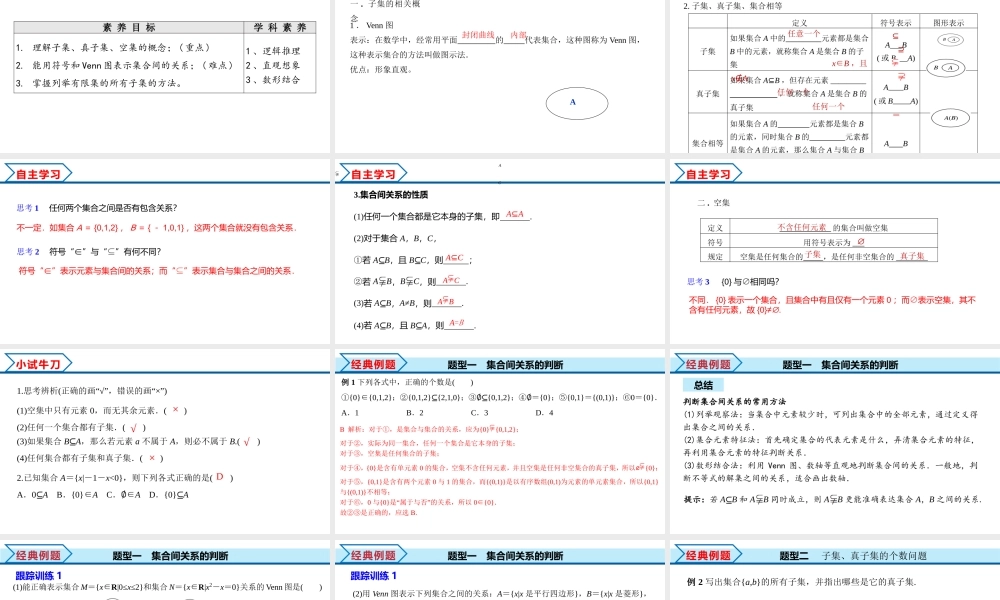This screenshot has width=1000, height=600.
Task: Open the slide explaining the Venn 图
Action: tap(500, 77)
